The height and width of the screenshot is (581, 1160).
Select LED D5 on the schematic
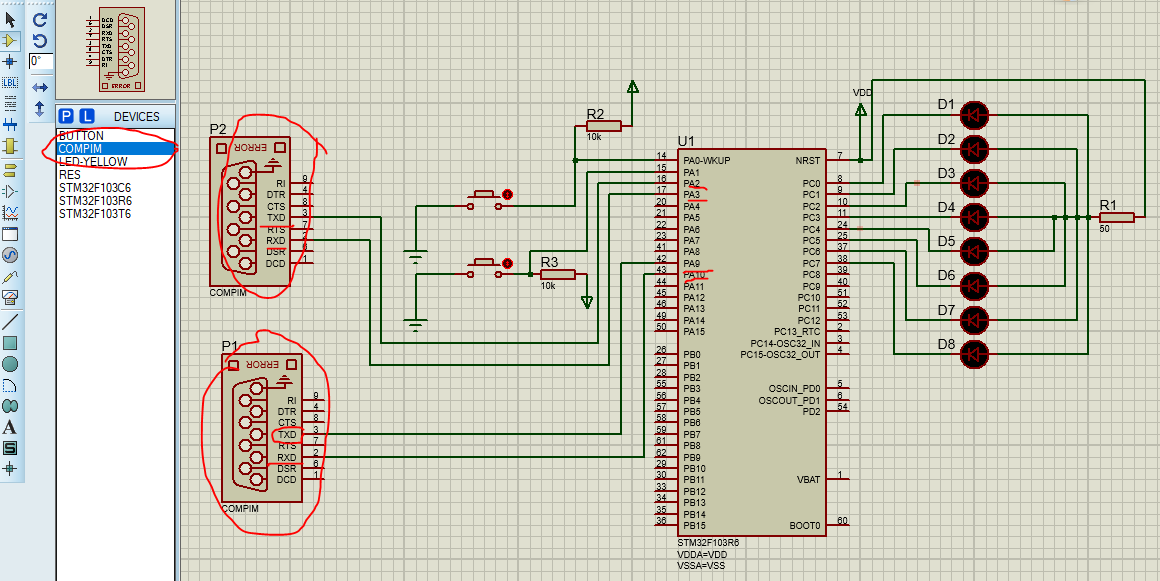pos(974,251)
